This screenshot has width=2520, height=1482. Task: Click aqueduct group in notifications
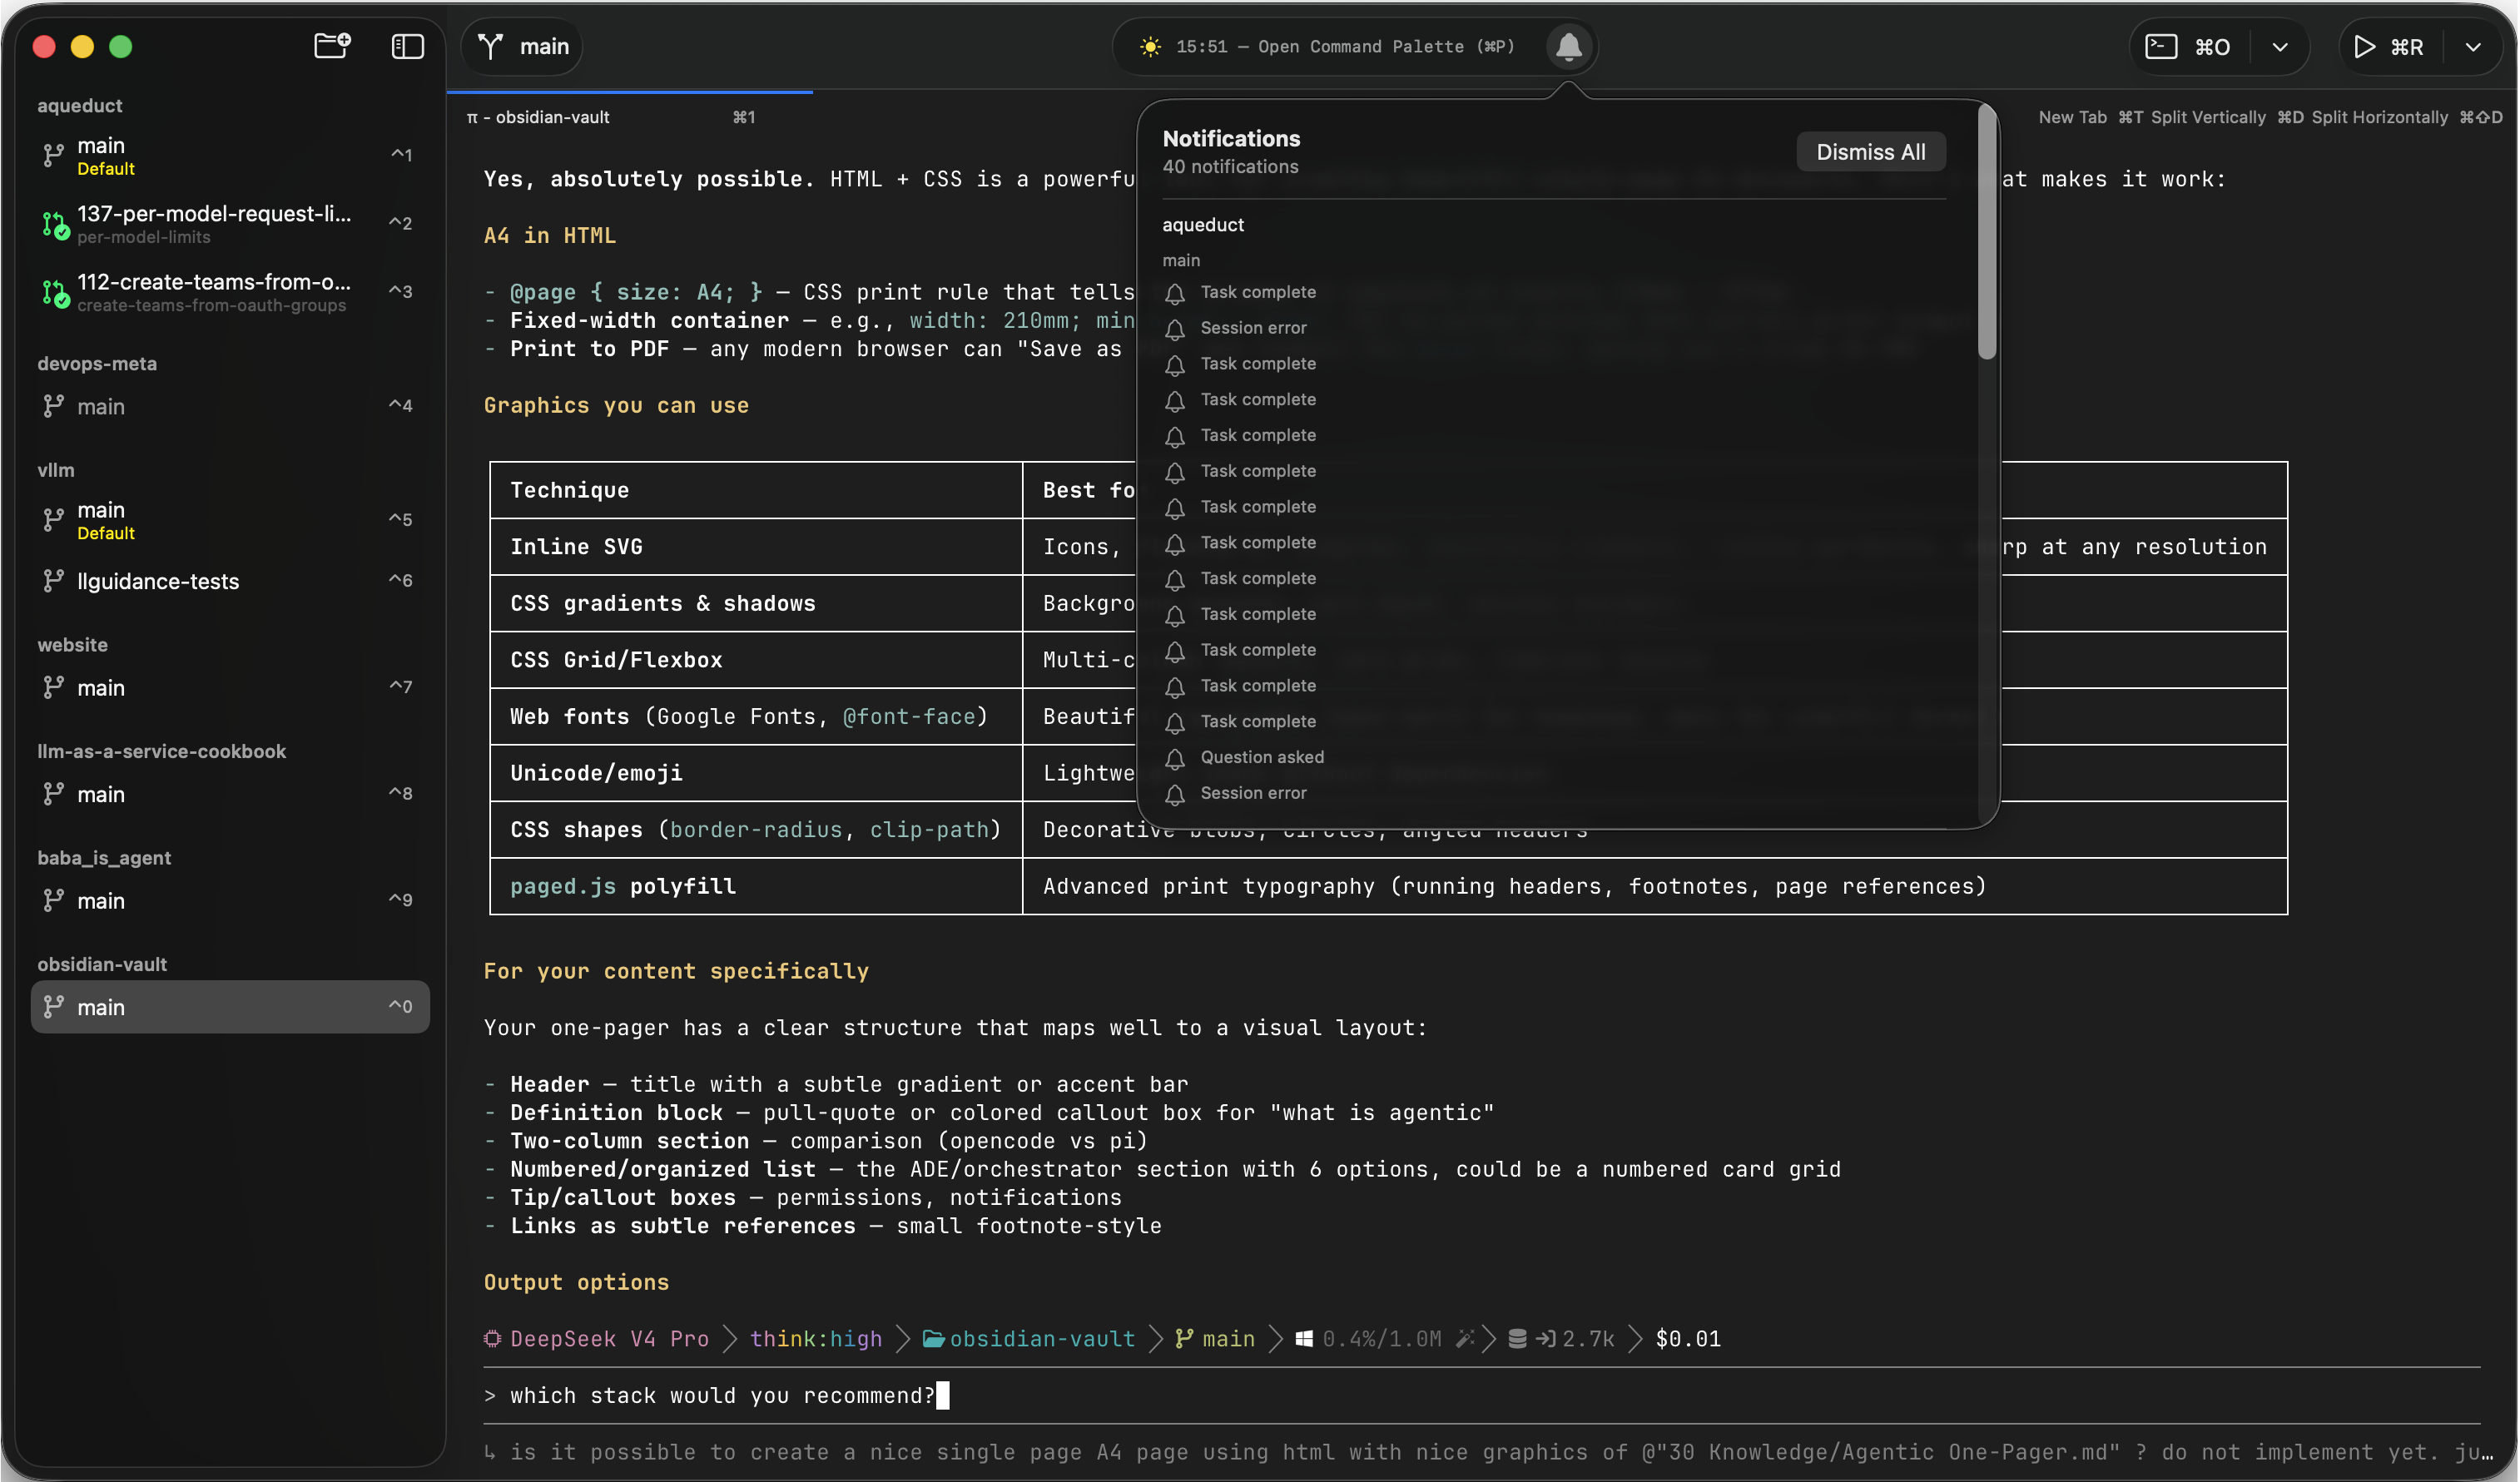1203,225
